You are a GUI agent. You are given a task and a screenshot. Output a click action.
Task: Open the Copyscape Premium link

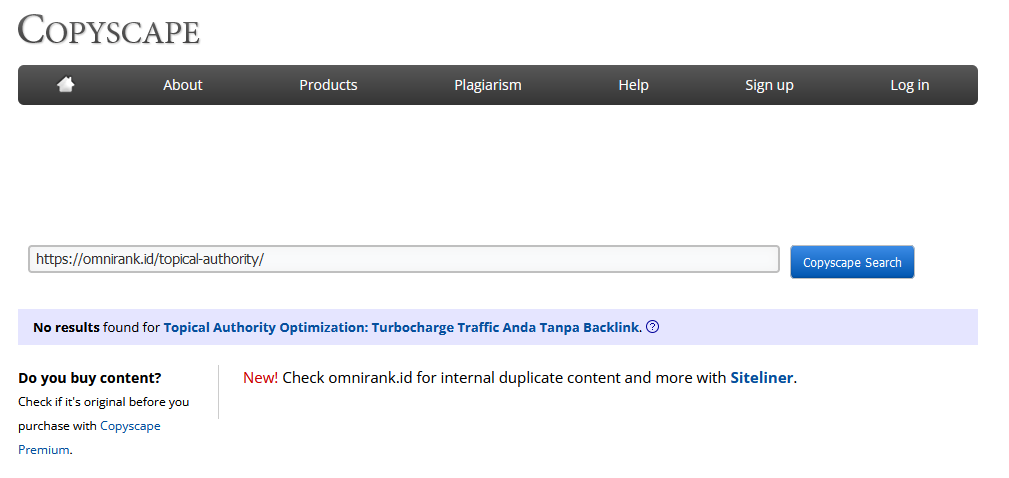click(89, 437)
